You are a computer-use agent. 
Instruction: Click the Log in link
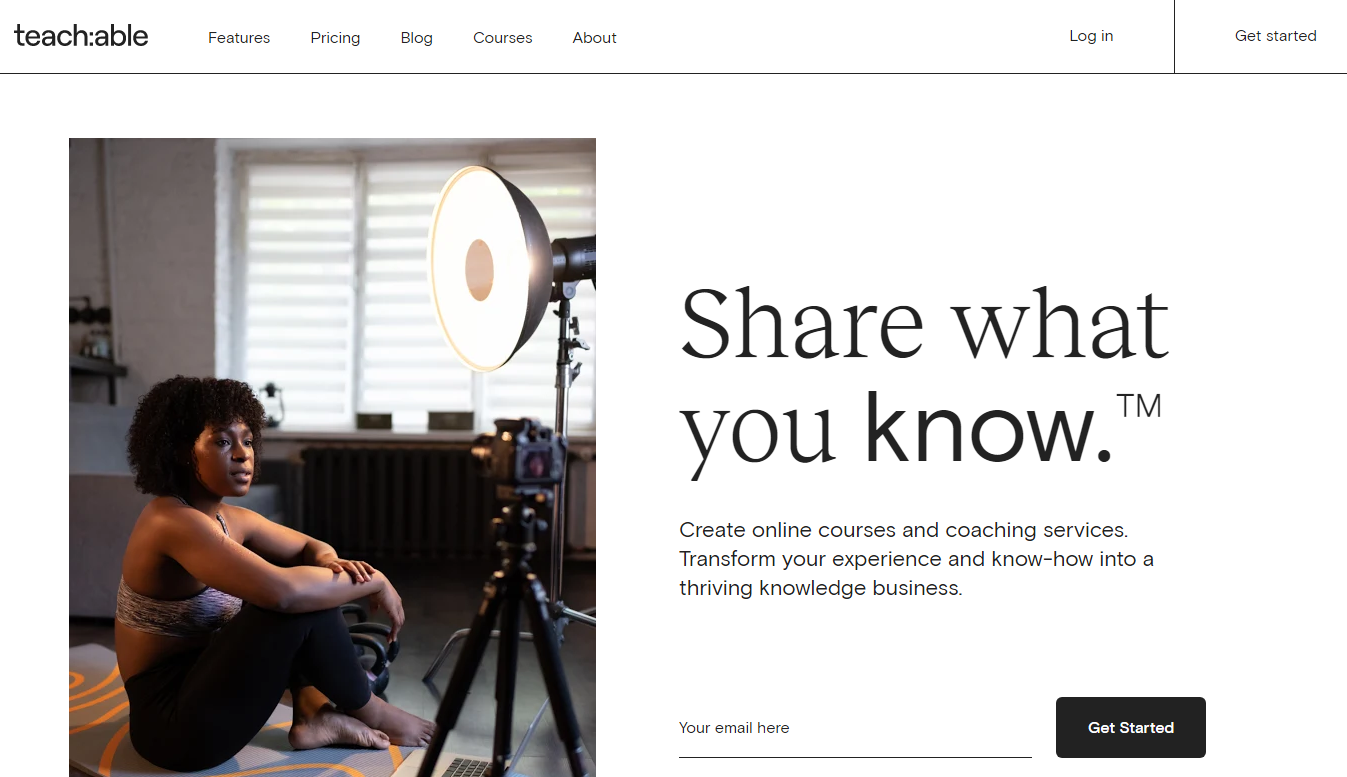tap(1091, 36)
